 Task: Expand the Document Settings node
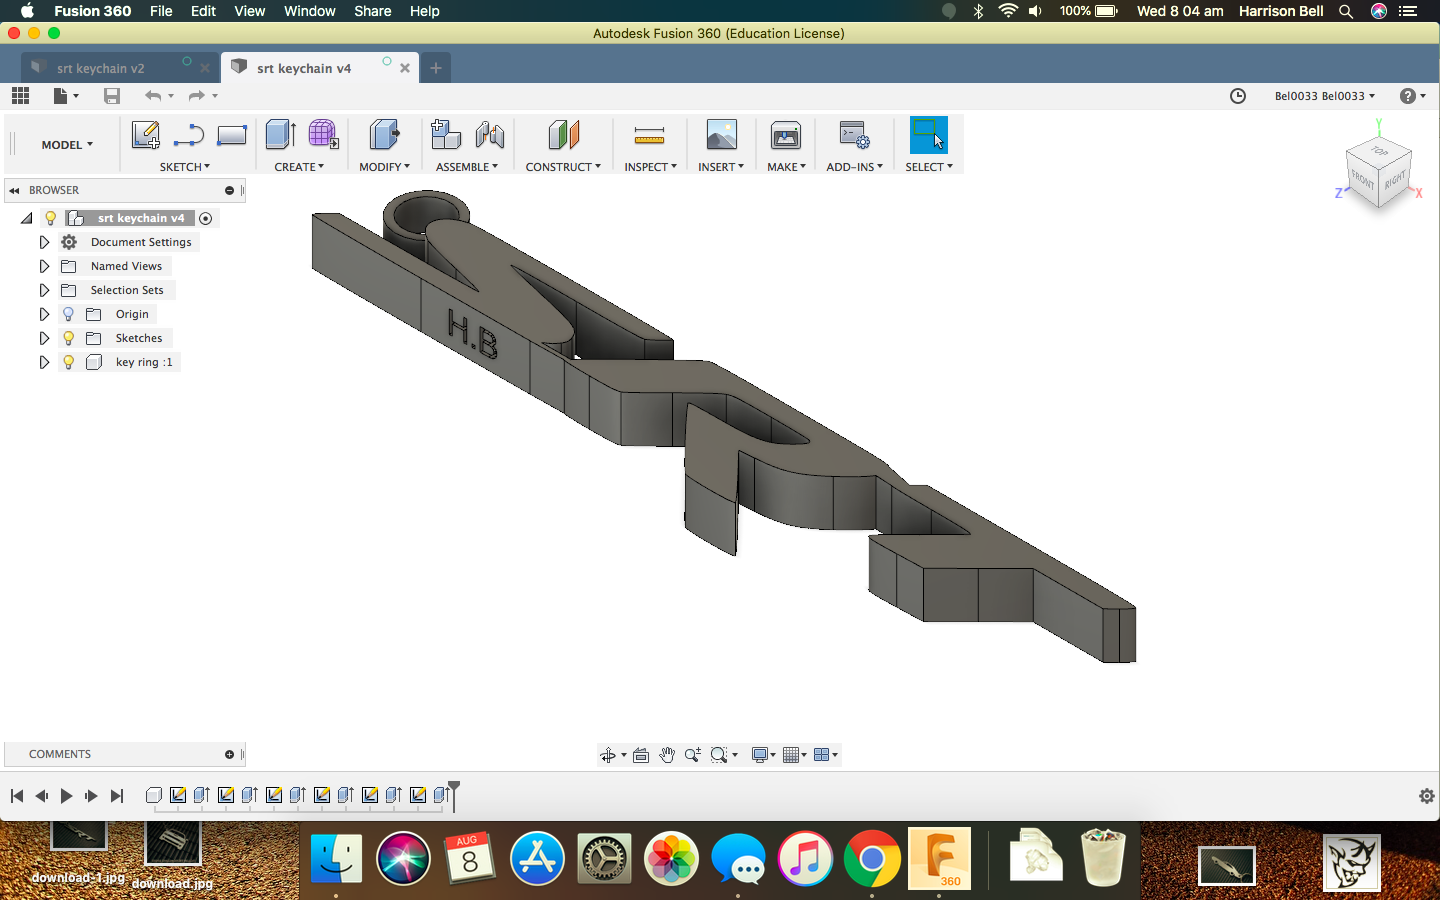point(44,242)
